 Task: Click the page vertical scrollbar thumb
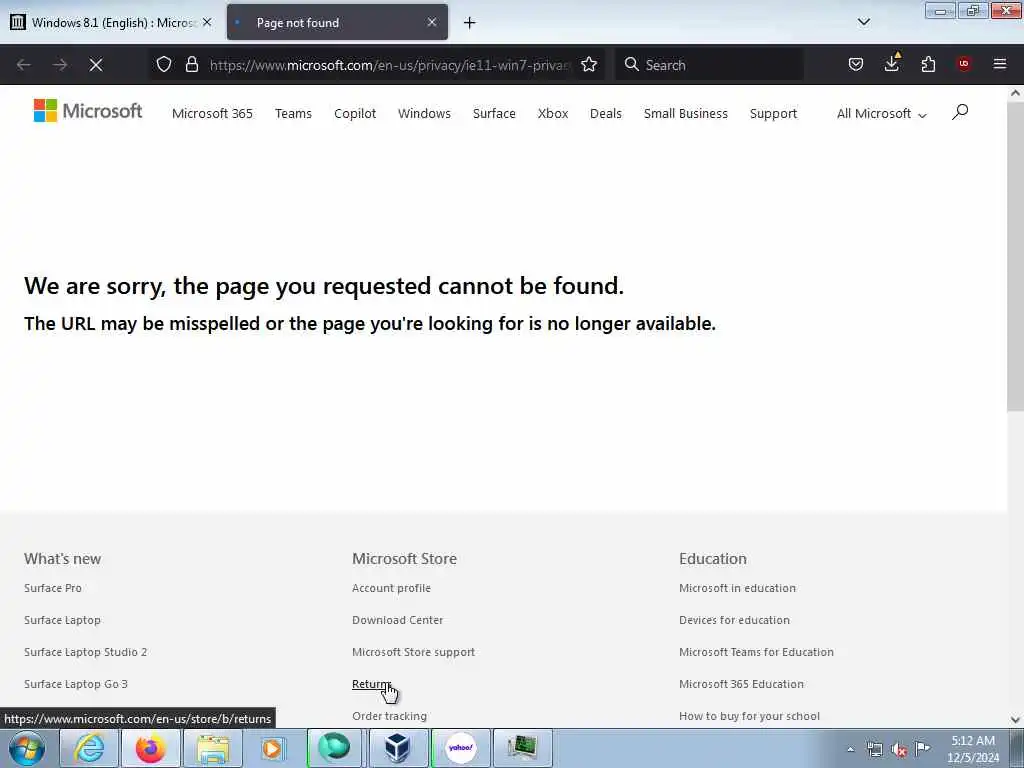tap(1015, 256)
